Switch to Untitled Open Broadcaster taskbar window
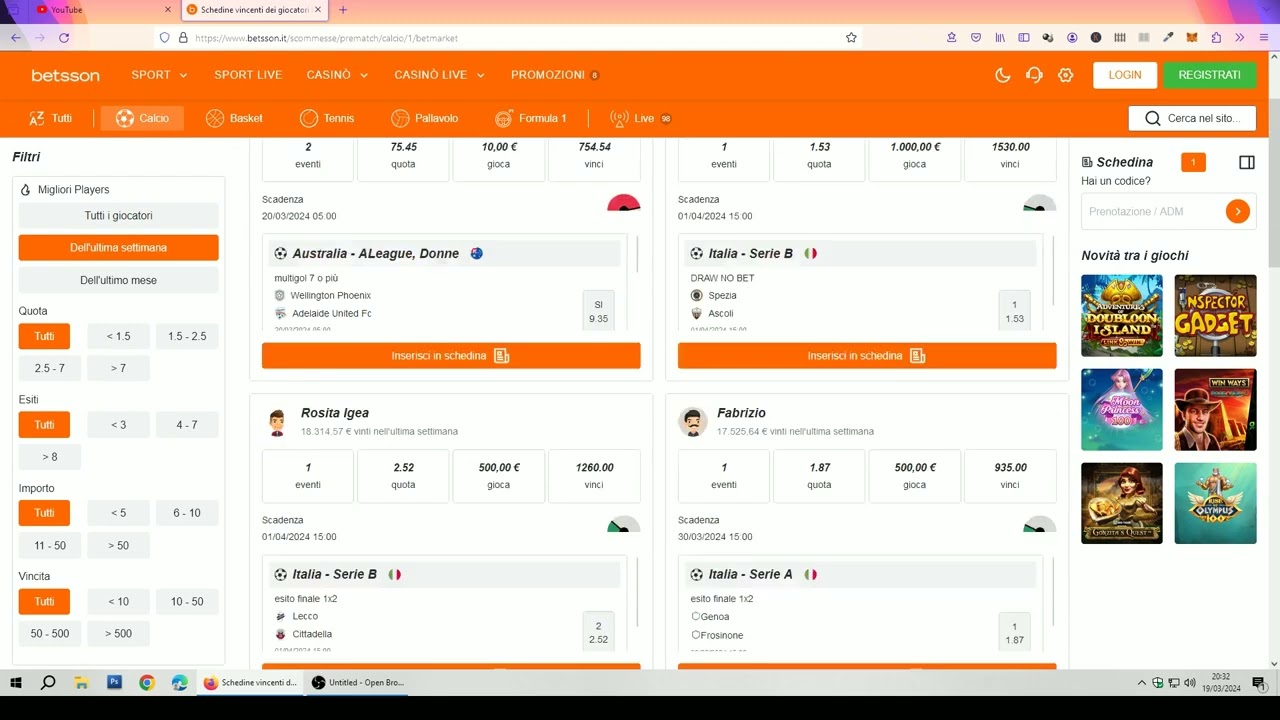Image resolution: width=1280 pixels, height=720 pixels. pyautogui.click(x=359, y=683)
